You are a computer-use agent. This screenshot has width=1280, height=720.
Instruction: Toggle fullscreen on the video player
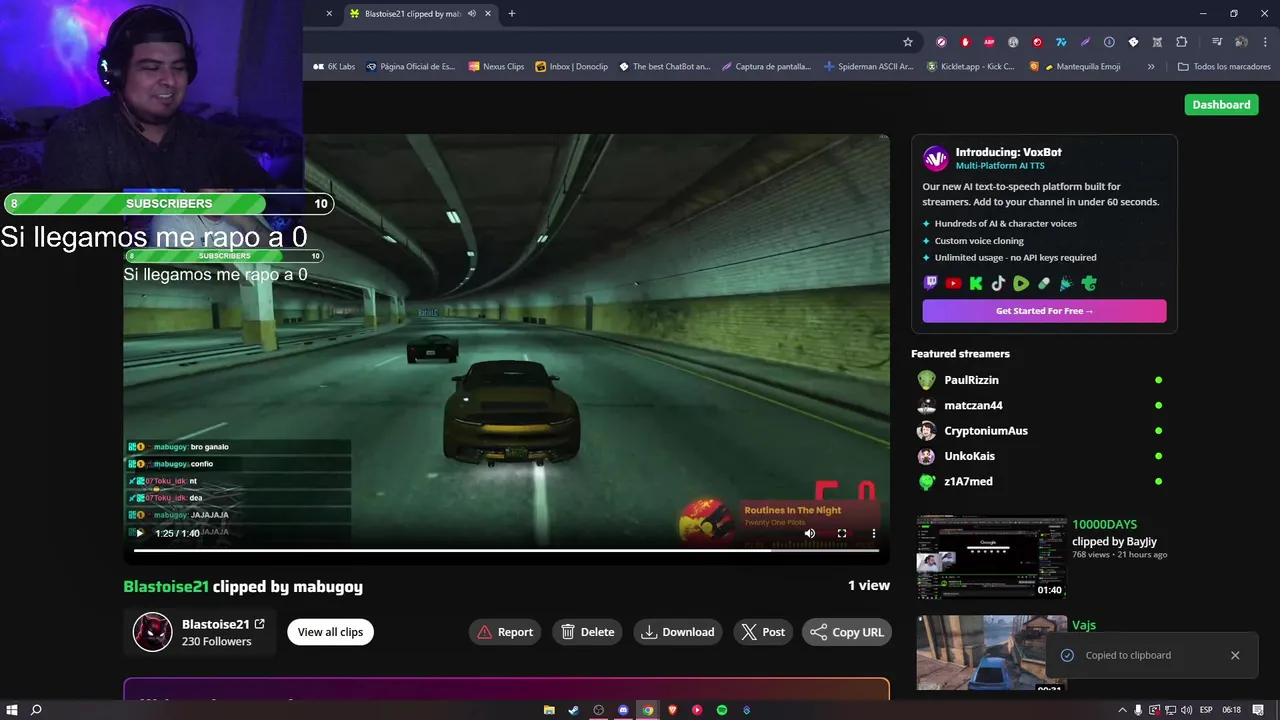842,533
